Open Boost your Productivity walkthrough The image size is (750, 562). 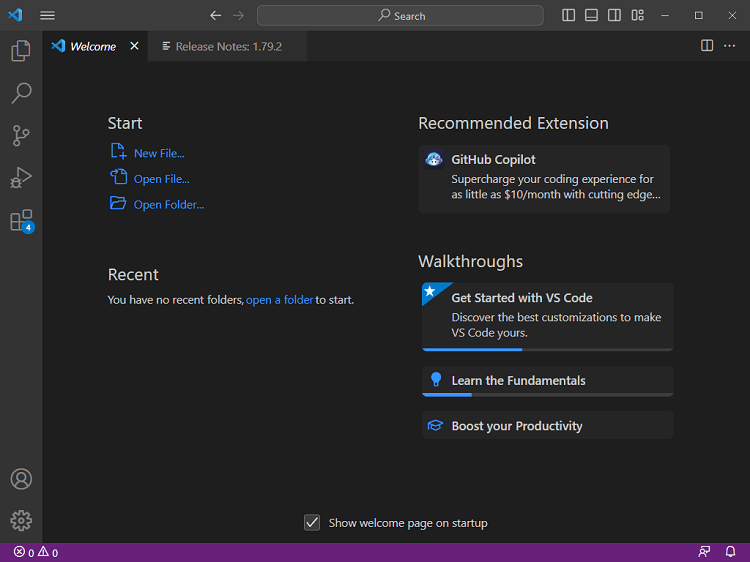point(548,425)
